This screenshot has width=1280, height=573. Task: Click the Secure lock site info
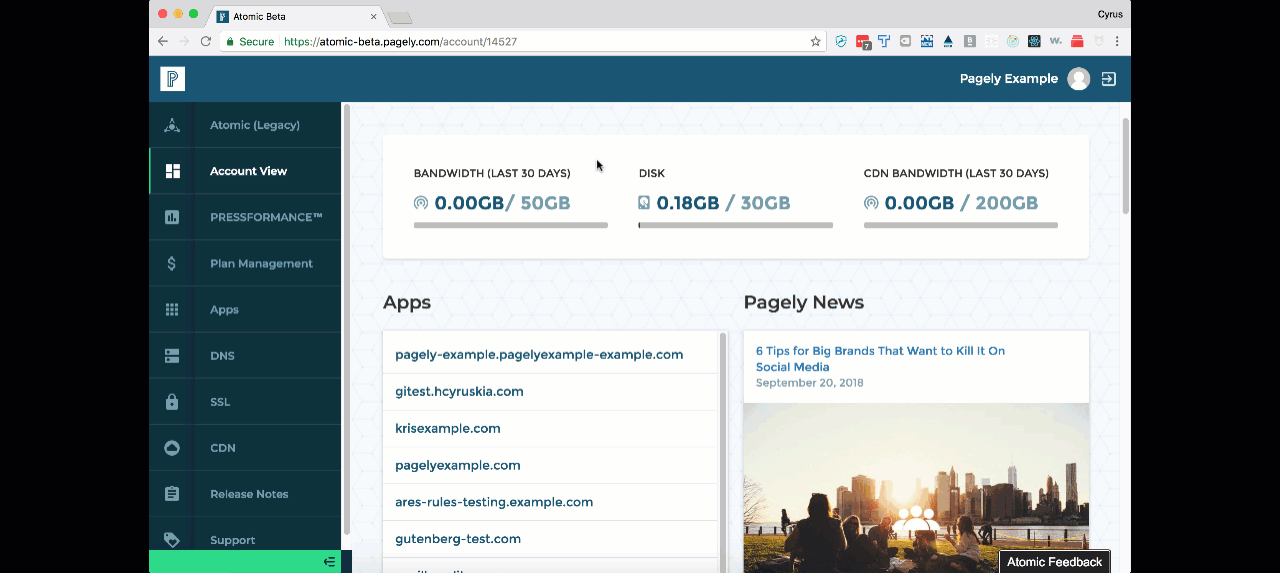(x=250, y=42)
